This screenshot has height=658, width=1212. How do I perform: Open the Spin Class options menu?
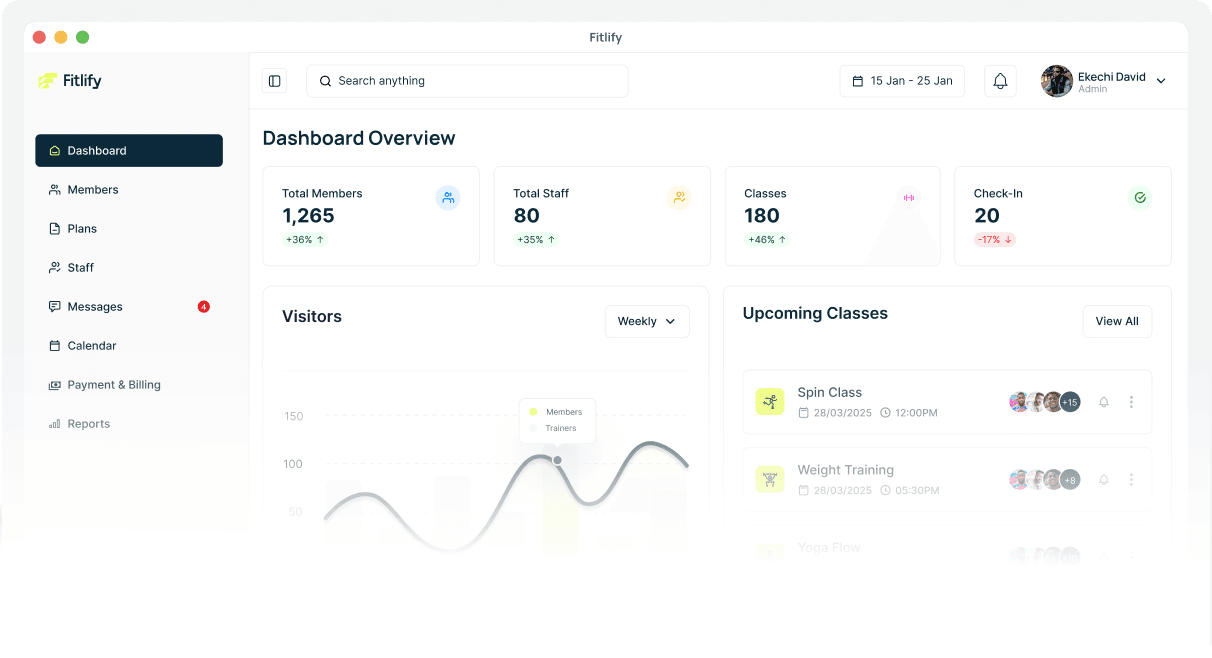[1131, 402]
